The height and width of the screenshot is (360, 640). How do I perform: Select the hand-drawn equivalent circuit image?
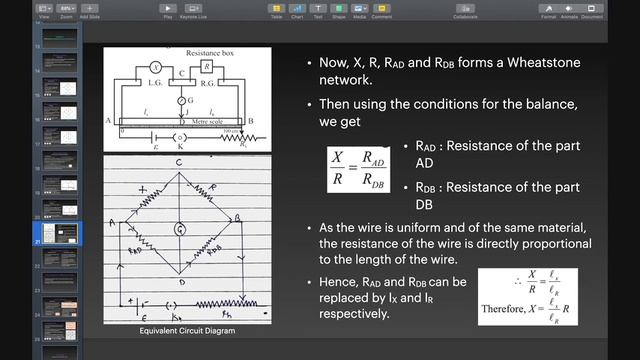point(187,240)
